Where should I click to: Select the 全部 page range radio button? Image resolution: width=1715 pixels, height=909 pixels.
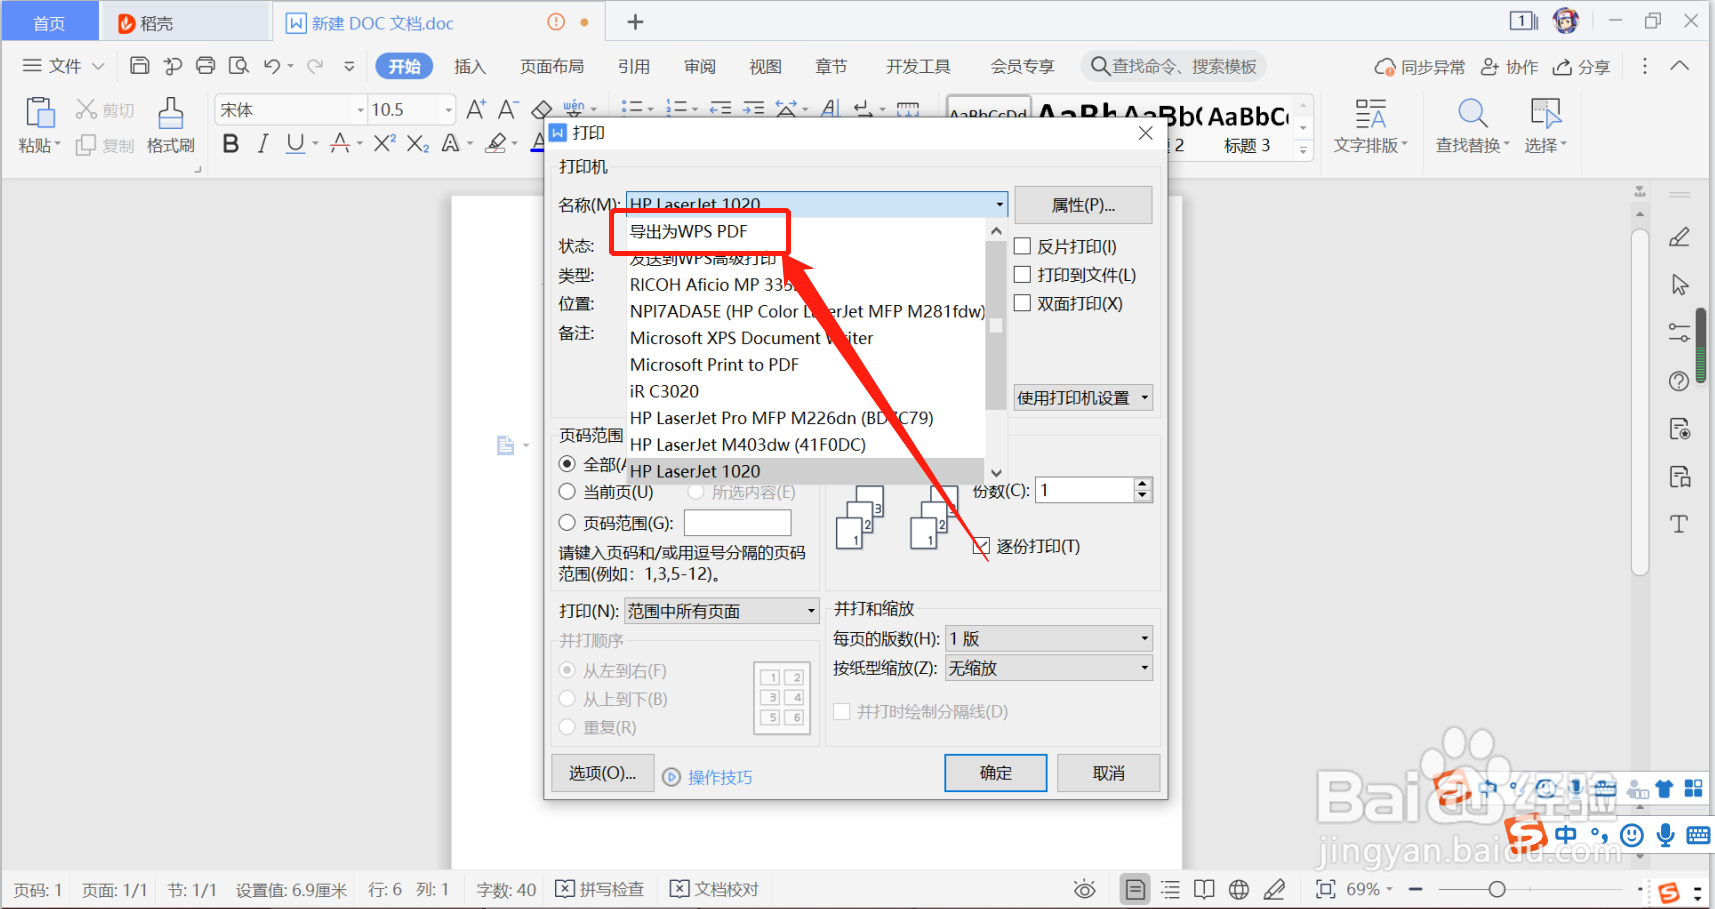tap(567, 464)
